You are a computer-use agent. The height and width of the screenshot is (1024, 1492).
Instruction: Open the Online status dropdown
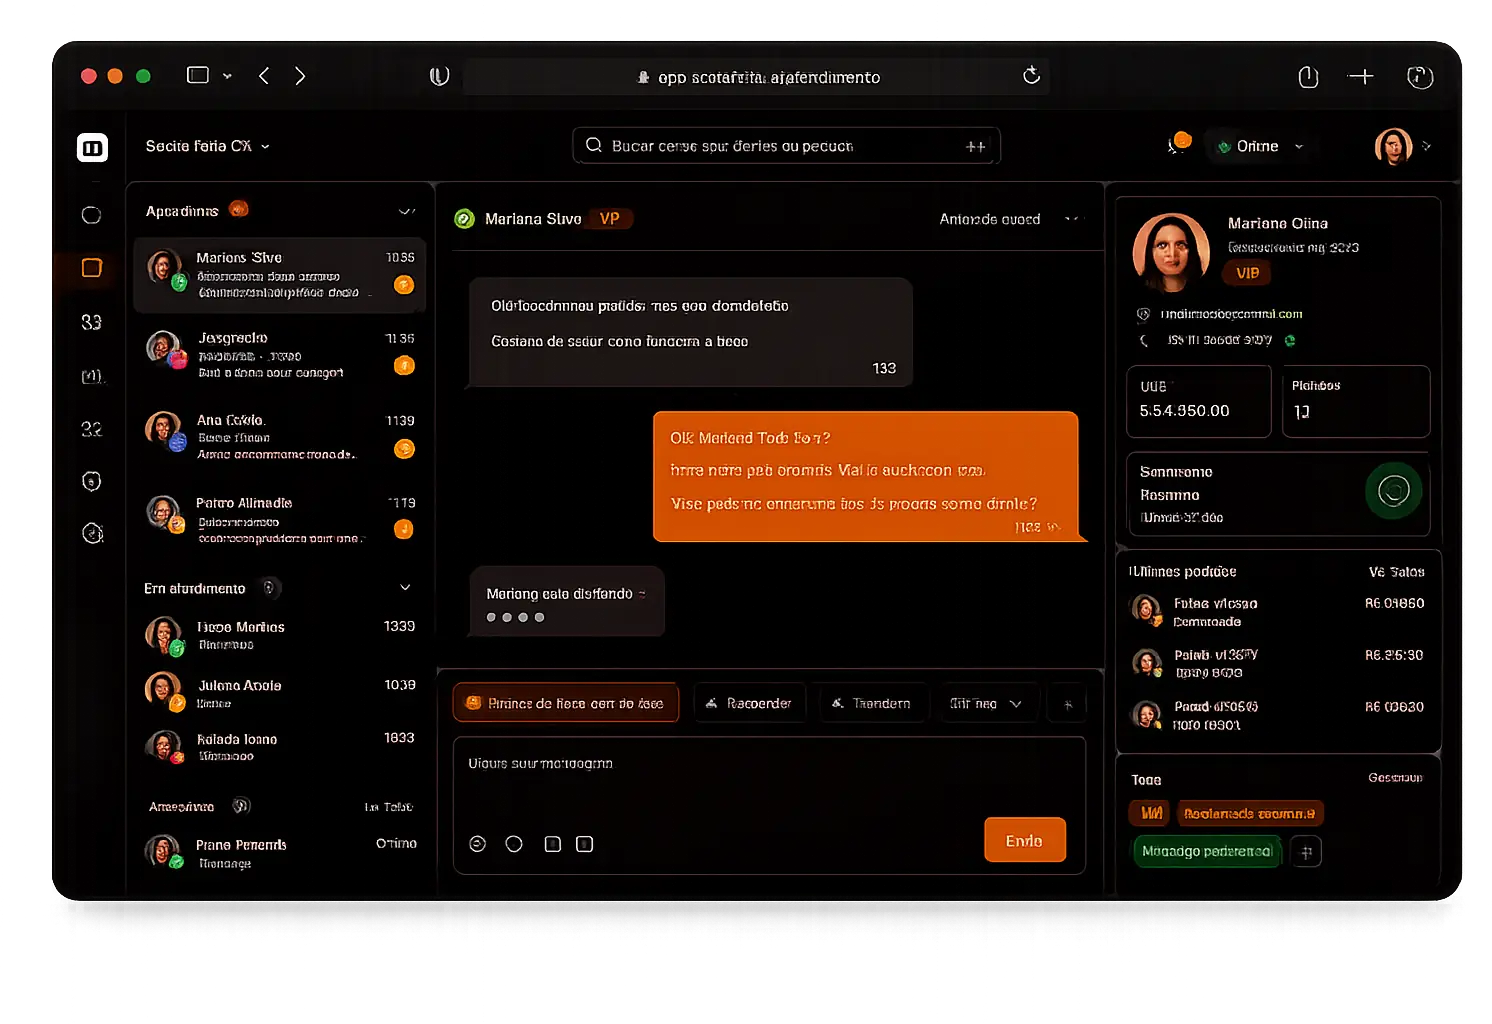pos(1259,146)
